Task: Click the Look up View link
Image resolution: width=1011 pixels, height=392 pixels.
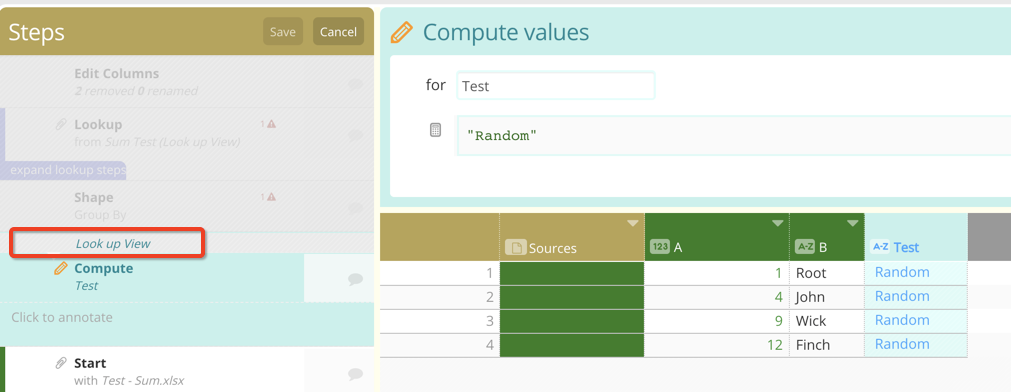Action: coord(113,244)
